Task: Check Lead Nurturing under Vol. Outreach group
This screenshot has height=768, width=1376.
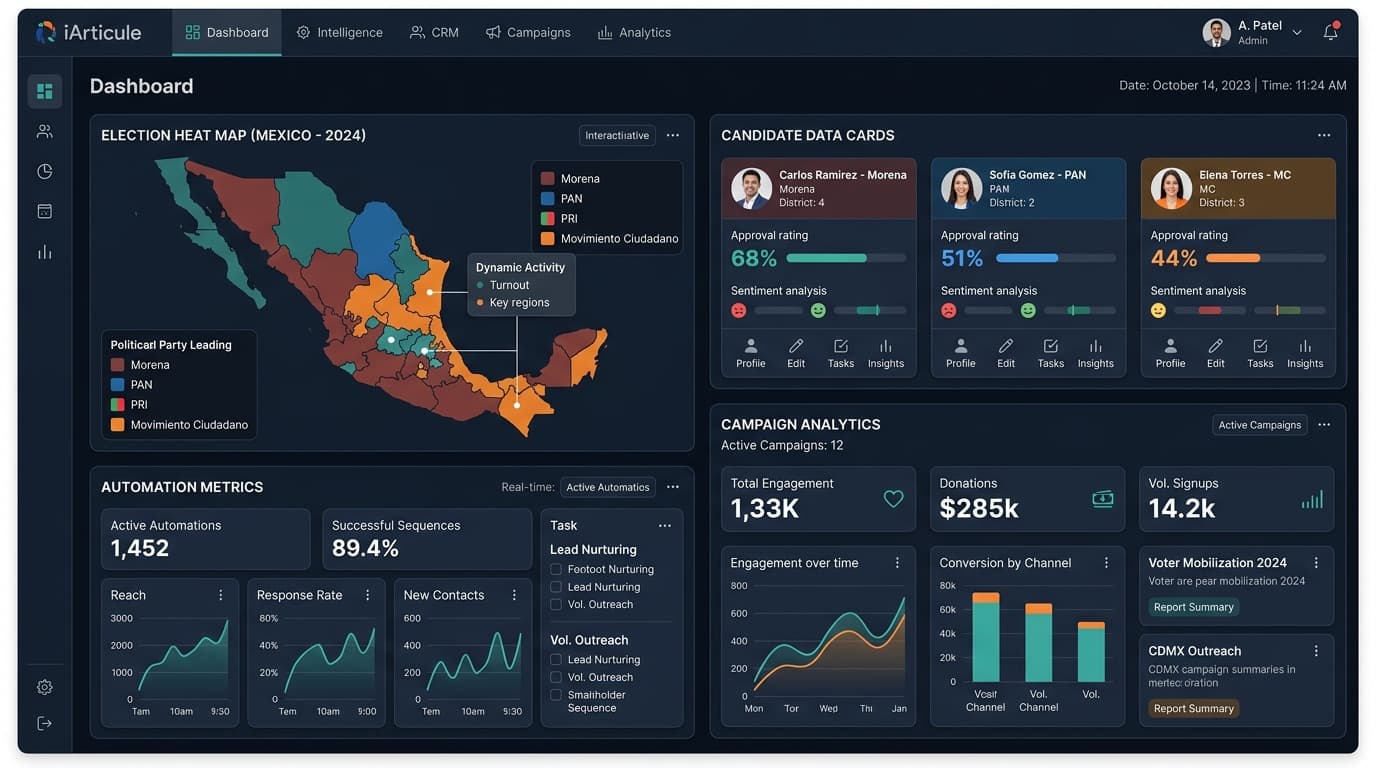Action: [556, 659]
